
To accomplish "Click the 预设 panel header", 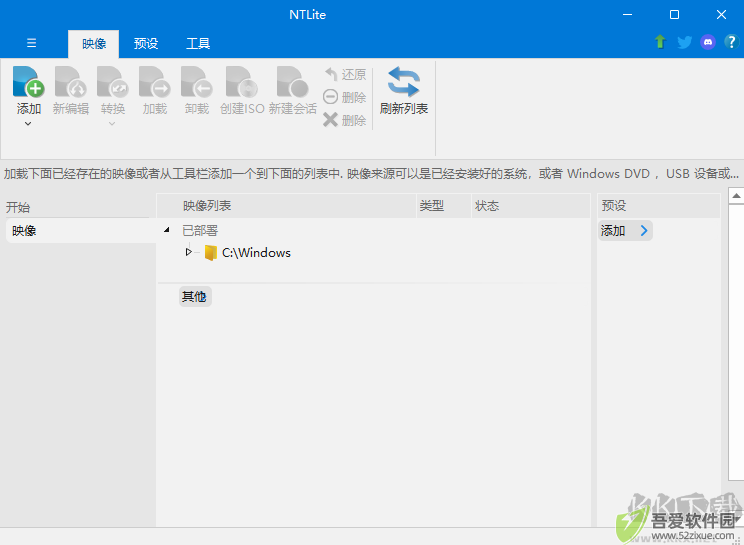I will point(659,205).
